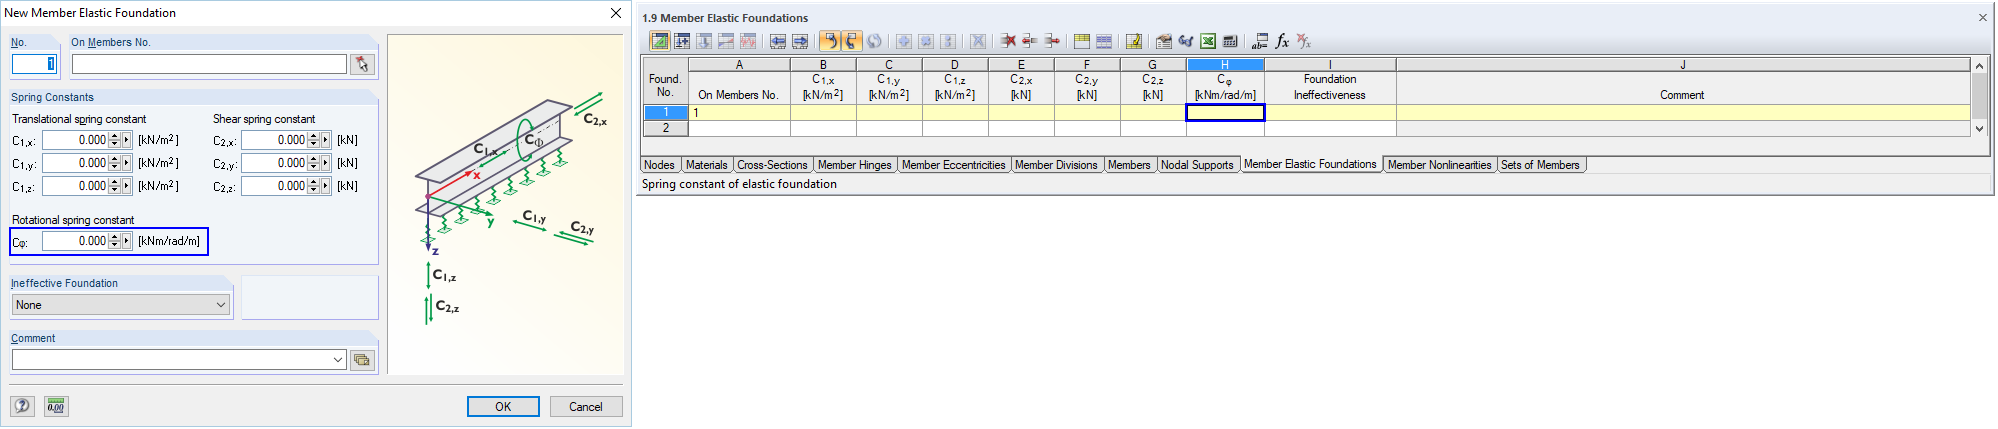Open the C2,x value arrow menu button
1998x429 pixels.
pyautogui.click(x=325, y=141)
